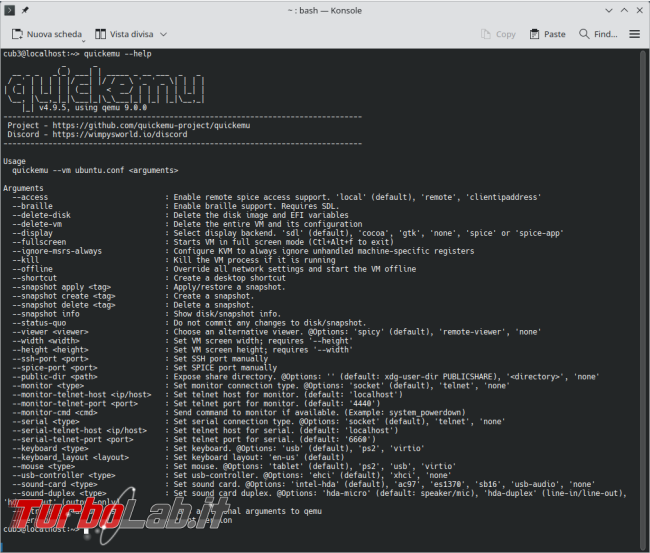Image resolution: width=650 pixels, height=553 pixels.
Task: Click the '--shortcut' argument text
Action: click(x=34, y=278)
